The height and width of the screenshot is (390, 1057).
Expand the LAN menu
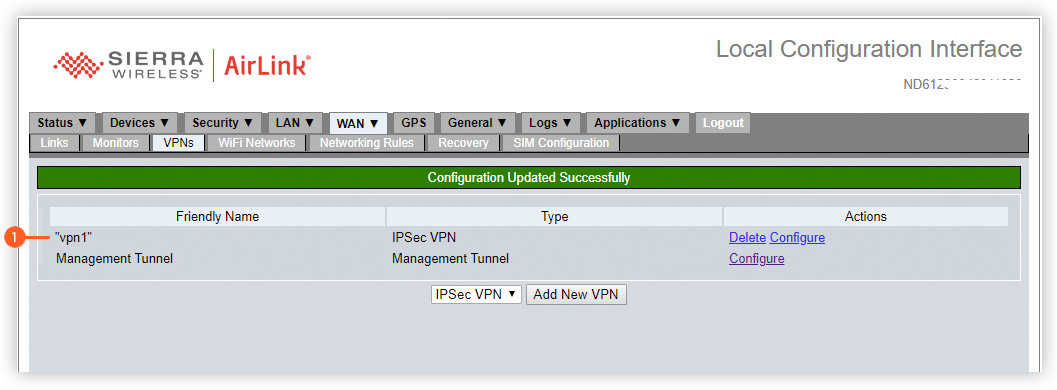click(x=295, y=123)
